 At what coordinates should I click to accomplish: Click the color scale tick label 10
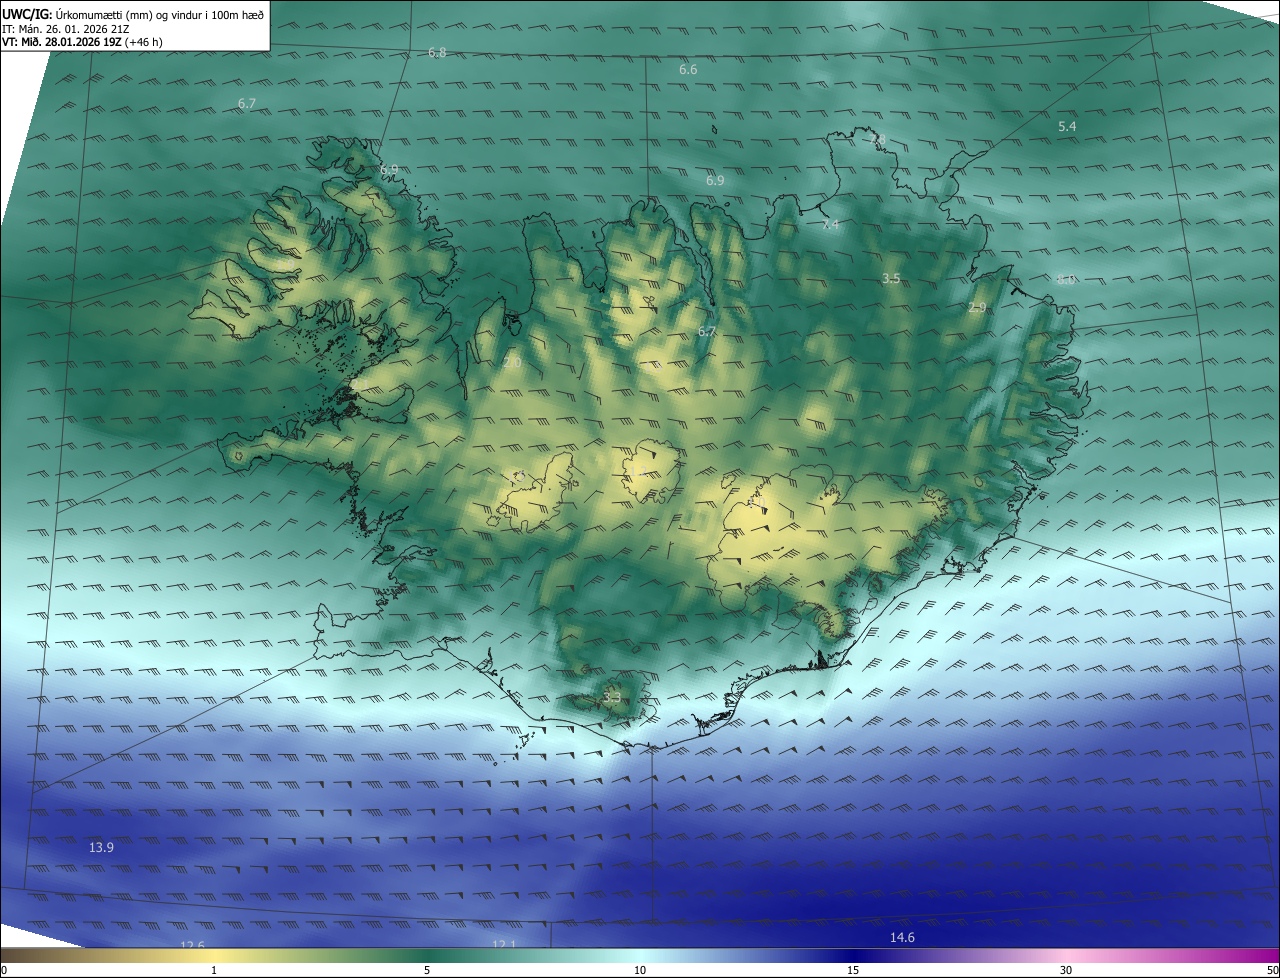(640, 970)
